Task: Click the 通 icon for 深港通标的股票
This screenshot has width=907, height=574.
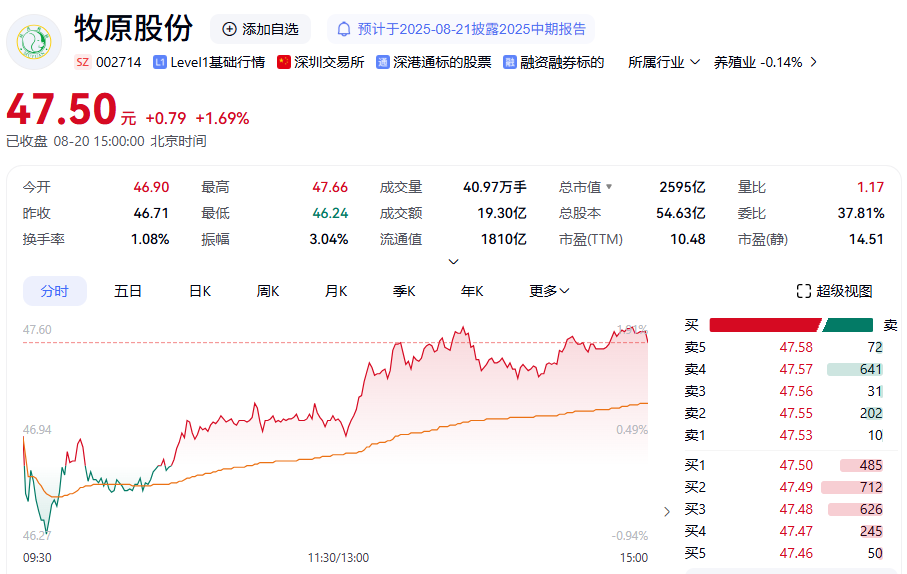Action: pos(382,62)
